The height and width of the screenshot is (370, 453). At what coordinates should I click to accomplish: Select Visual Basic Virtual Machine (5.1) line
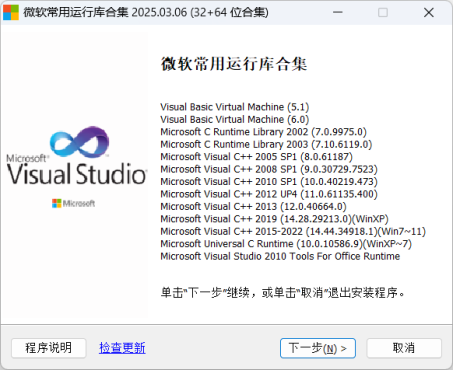[235, 107]
